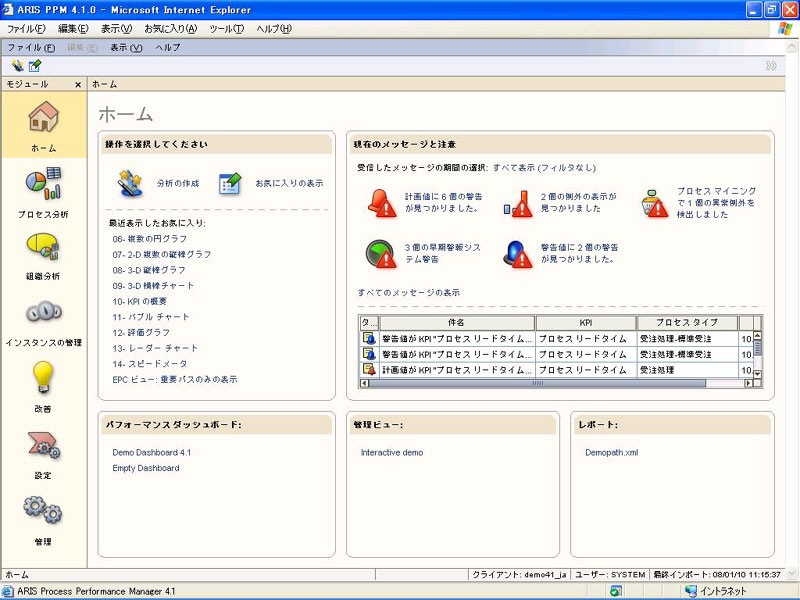Open favorite 08- 3-D 縦棒グラフ
Screen dimensions: 800x600
pyautogui.click(x=148, y=270)
